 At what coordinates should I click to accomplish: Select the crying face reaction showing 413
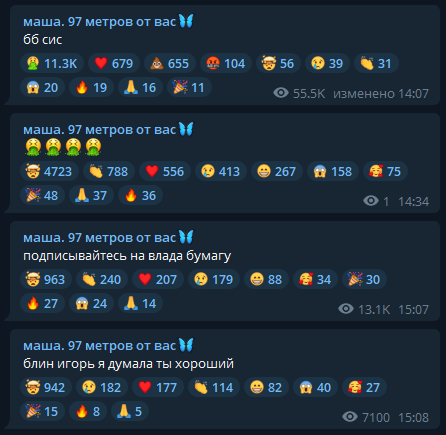(x=221, y=171)
